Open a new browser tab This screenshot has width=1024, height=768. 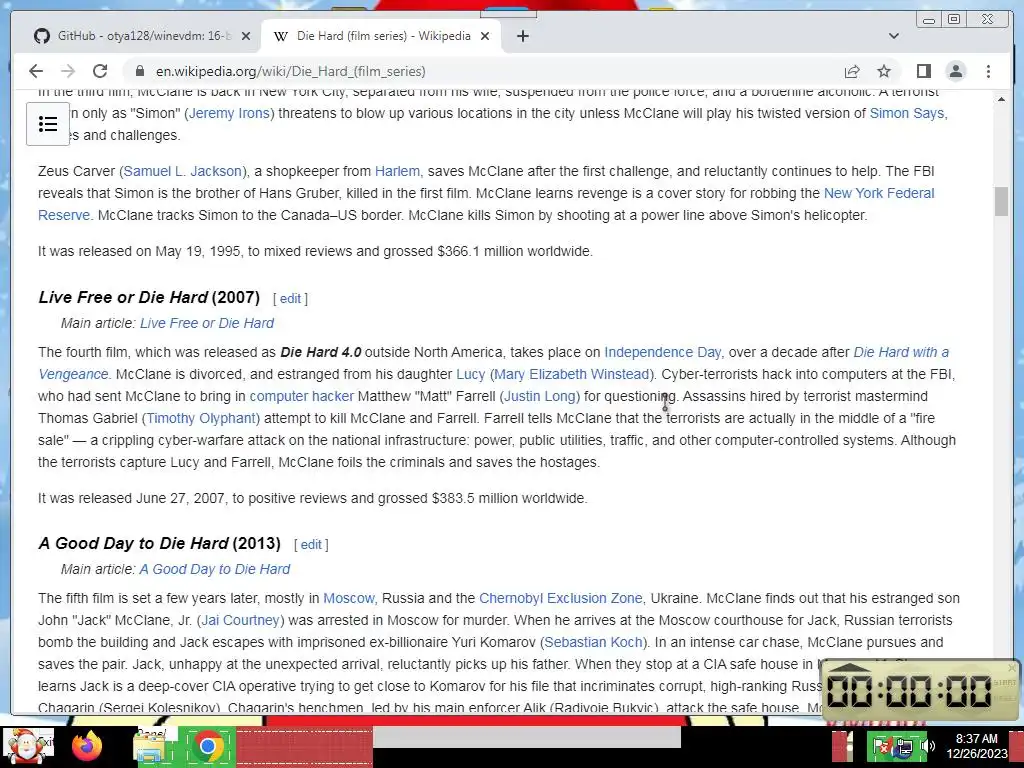coord(522,36)
